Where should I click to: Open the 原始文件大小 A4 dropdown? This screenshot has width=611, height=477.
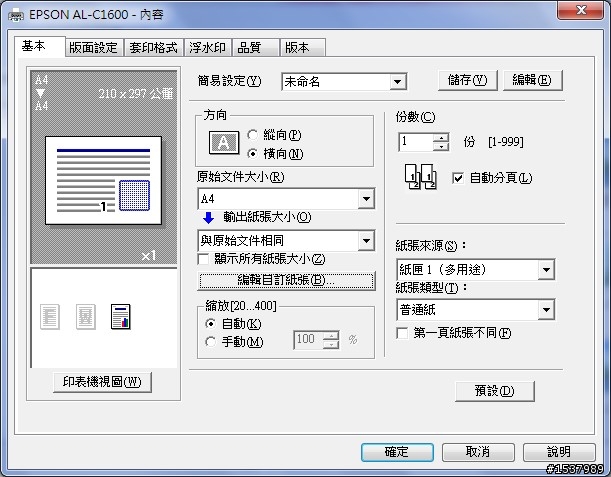366,199
